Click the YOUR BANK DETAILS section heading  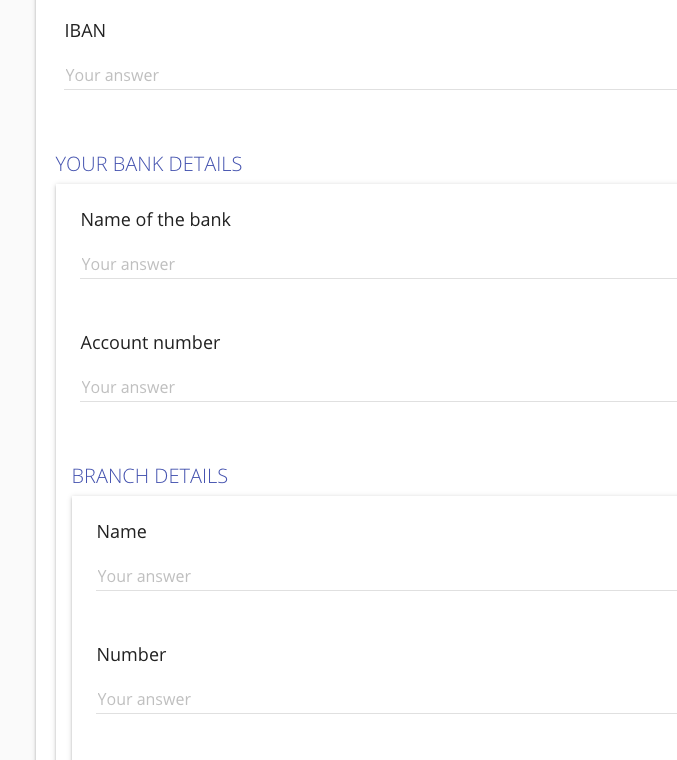[148, 164]
